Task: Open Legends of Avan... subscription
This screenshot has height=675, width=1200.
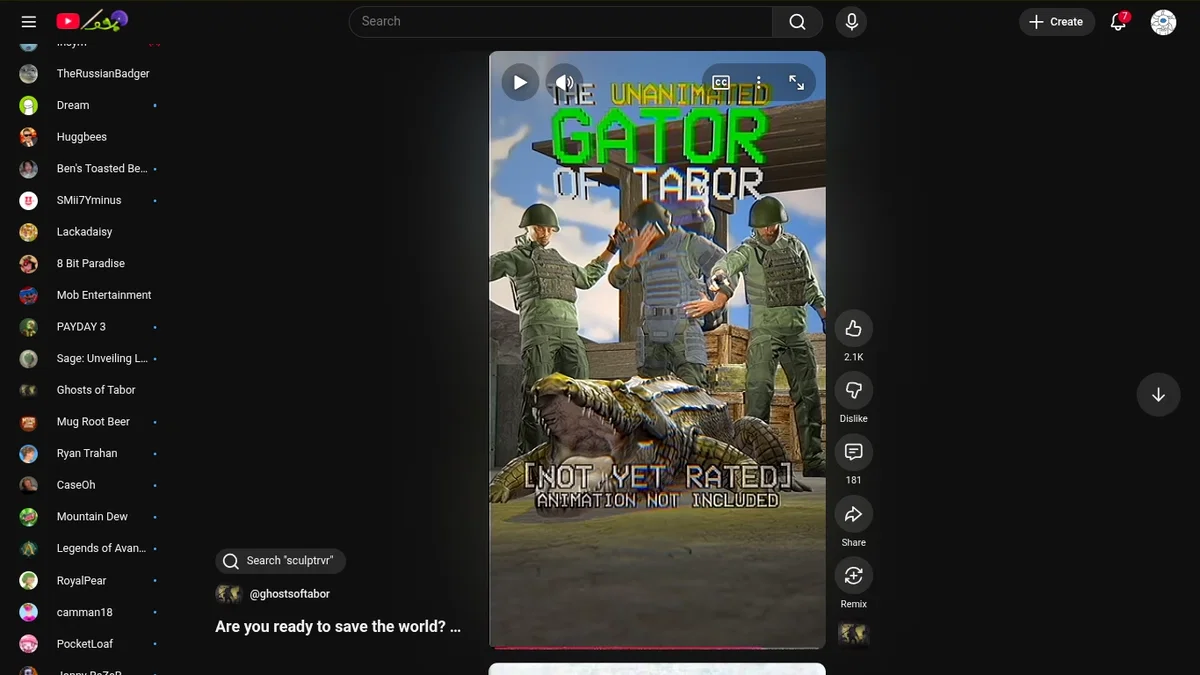Action: [x=90, y=549]
